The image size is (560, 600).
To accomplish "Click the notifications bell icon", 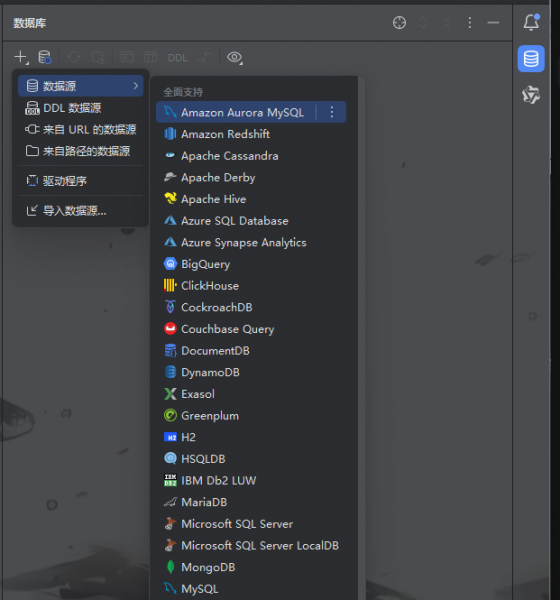I will click(531, 22).
